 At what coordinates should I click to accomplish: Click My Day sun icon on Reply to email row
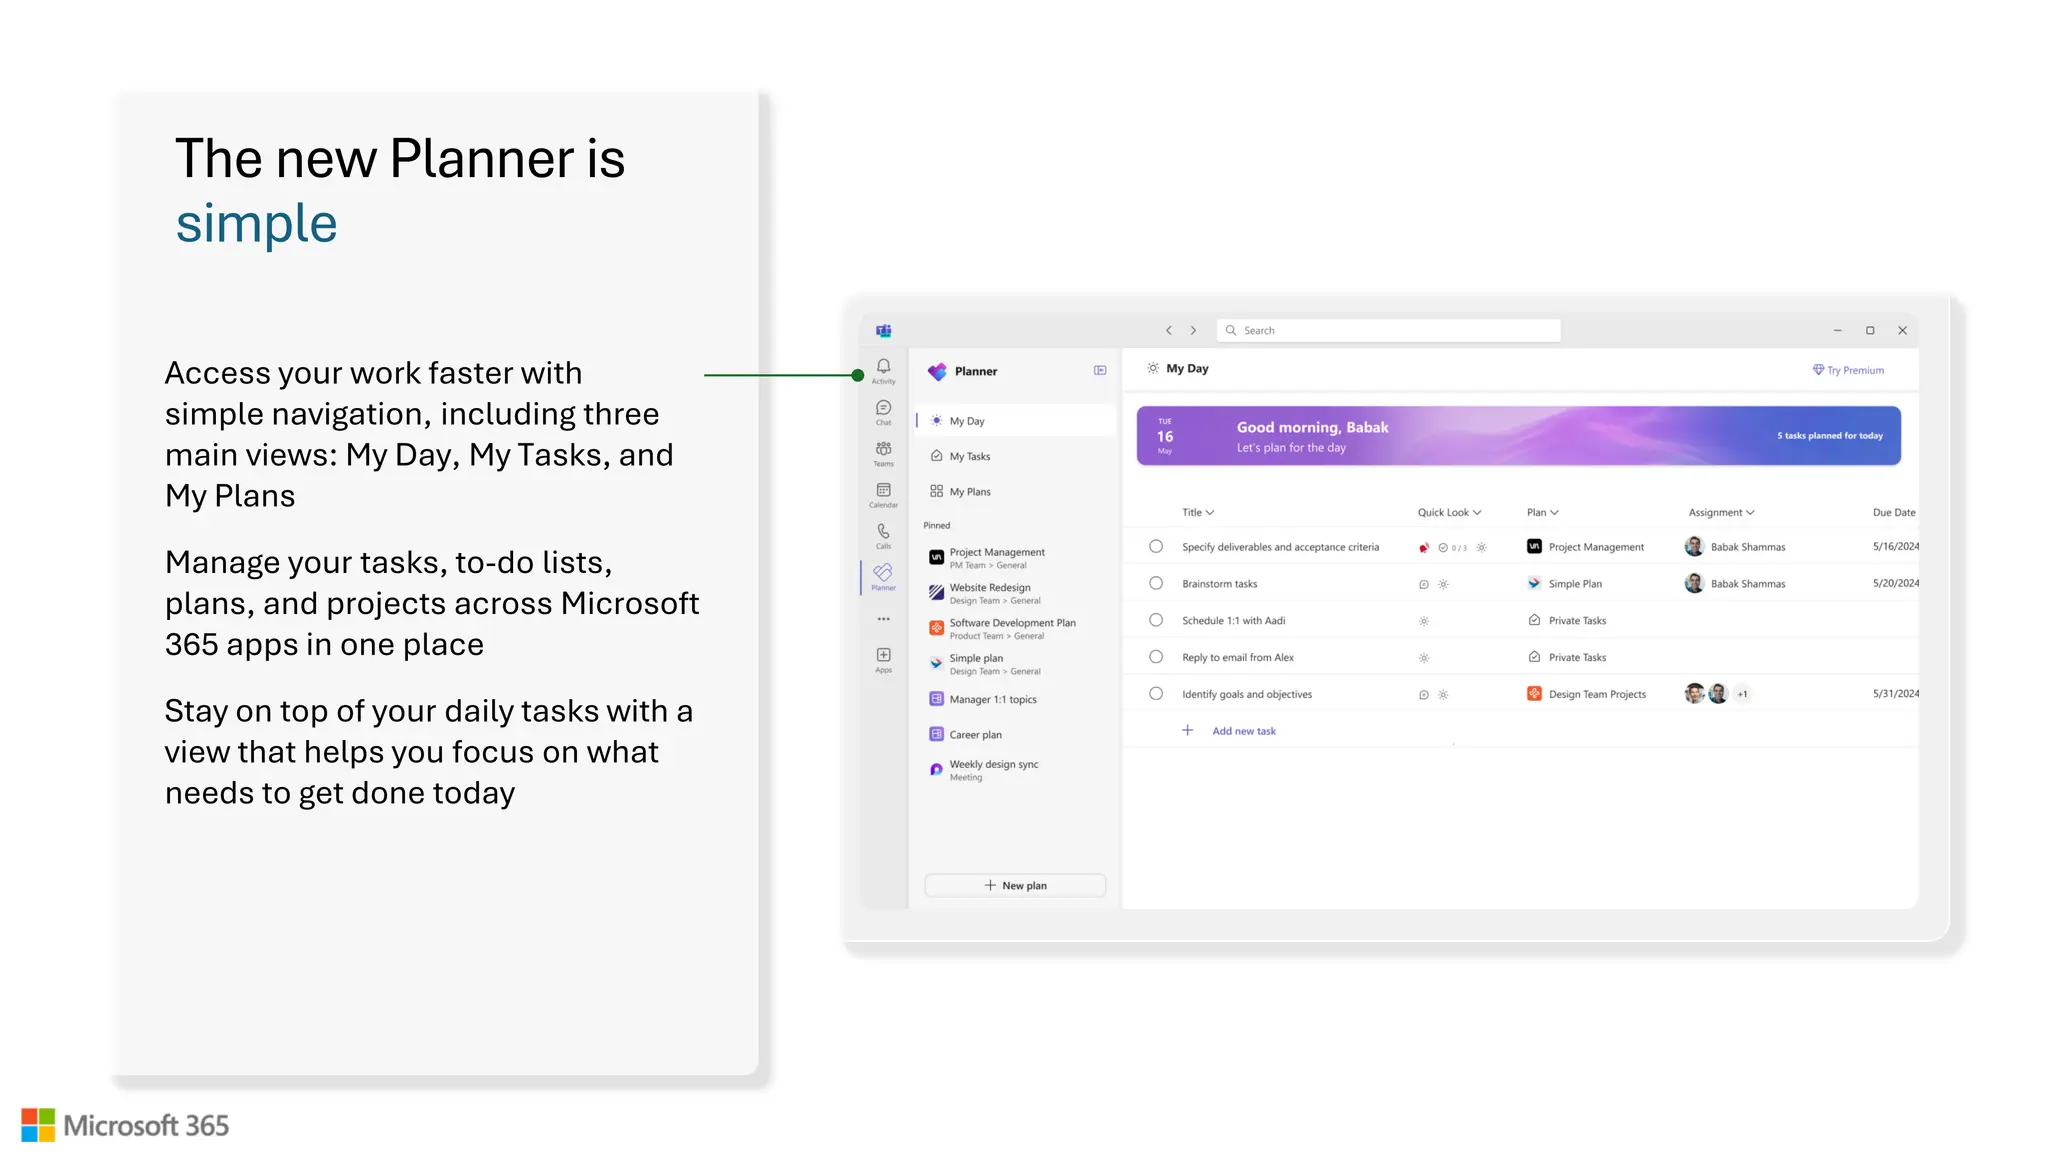tap(1424, 658)
